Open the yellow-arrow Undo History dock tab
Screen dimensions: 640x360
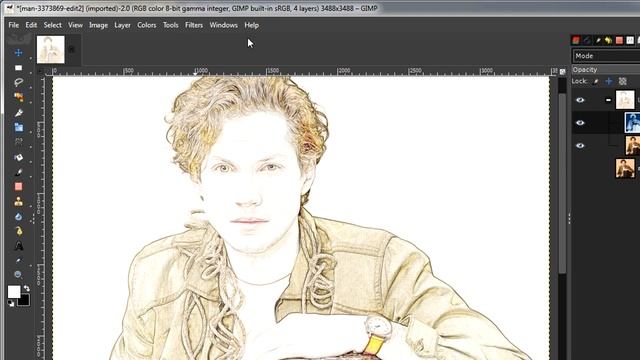(608, 40)
